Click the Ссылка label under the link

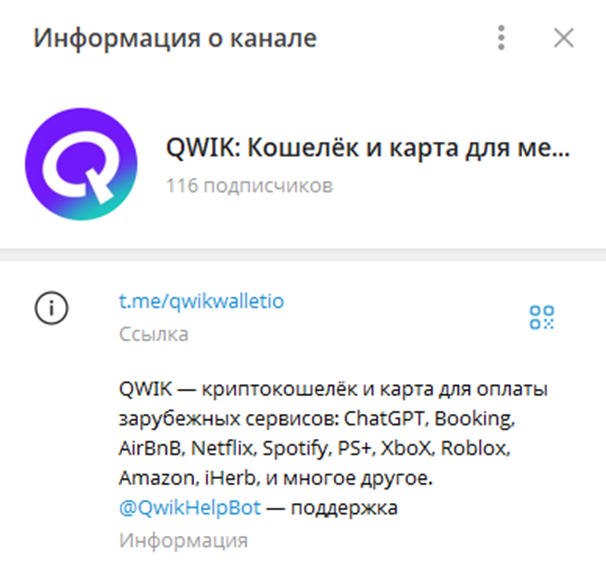153,334
